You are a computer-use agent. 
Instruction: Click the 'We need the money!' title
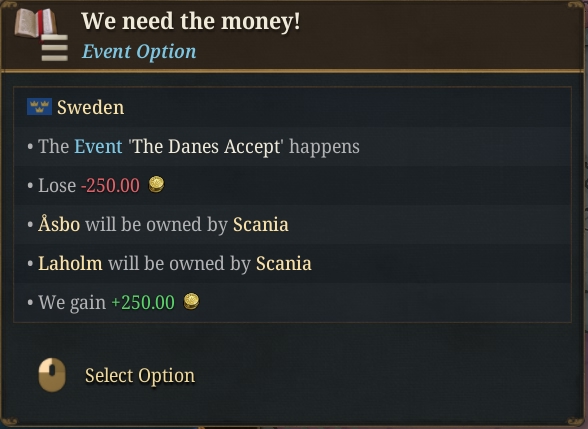coord(190,21)
